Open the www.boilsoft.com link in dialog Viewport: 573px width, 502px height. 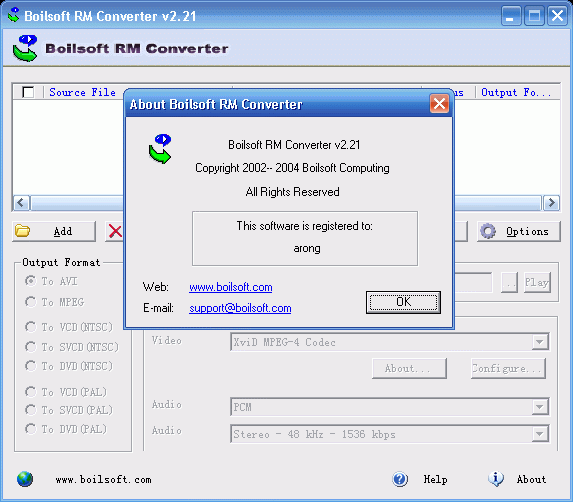tap(231, 287)
